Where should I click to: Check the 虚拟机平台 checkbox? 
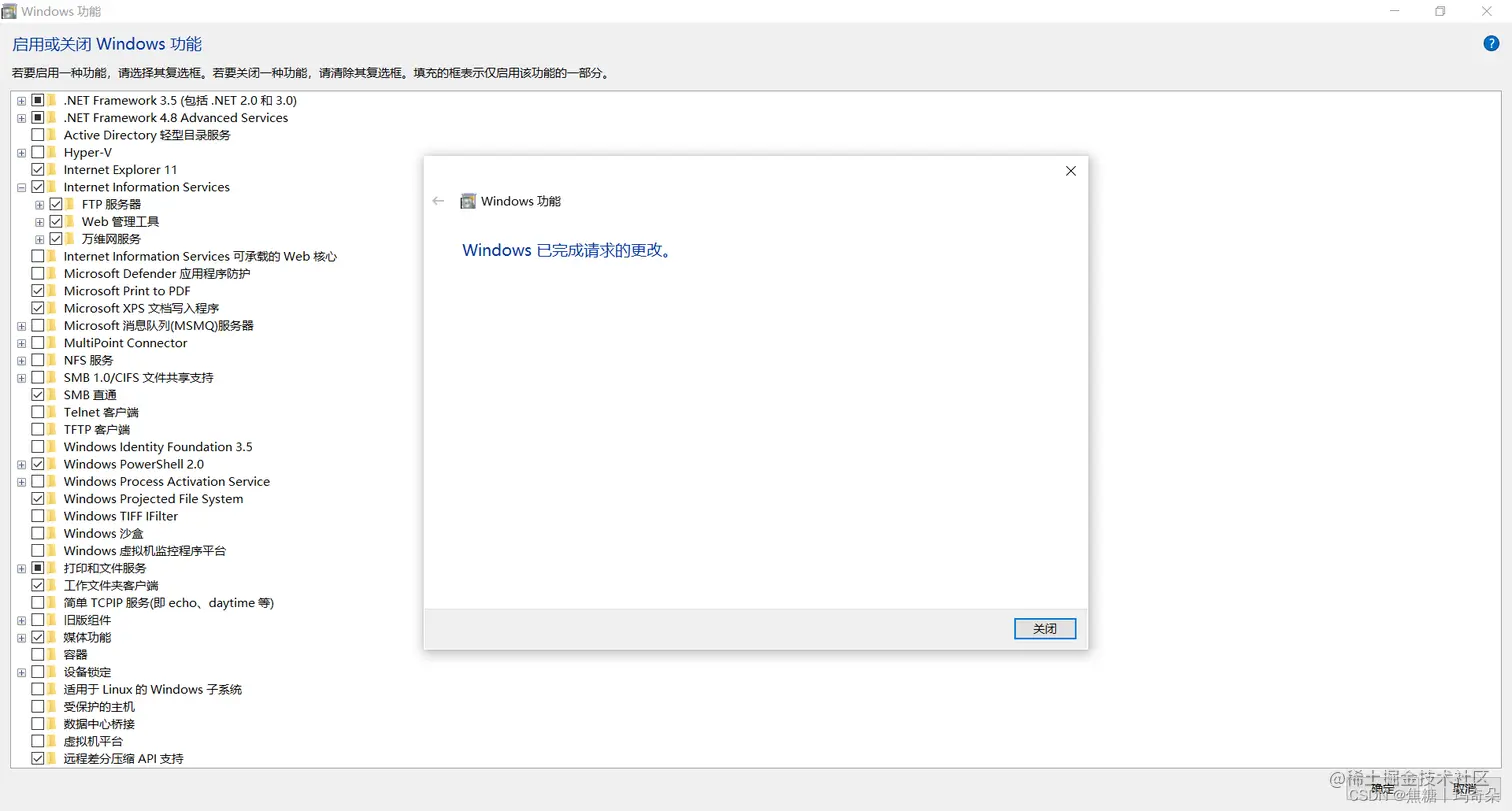point(38,741)
